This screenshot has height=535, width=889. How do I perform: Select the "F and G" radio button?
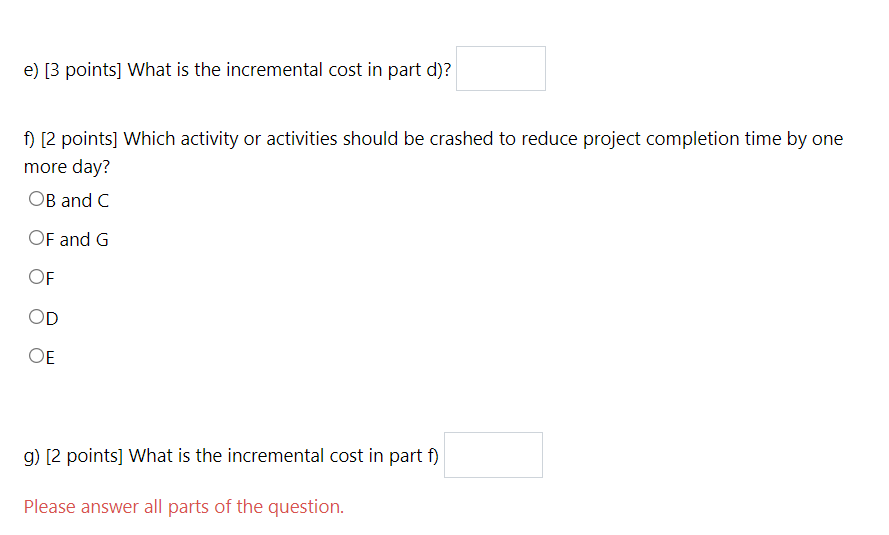pos(36,237)
